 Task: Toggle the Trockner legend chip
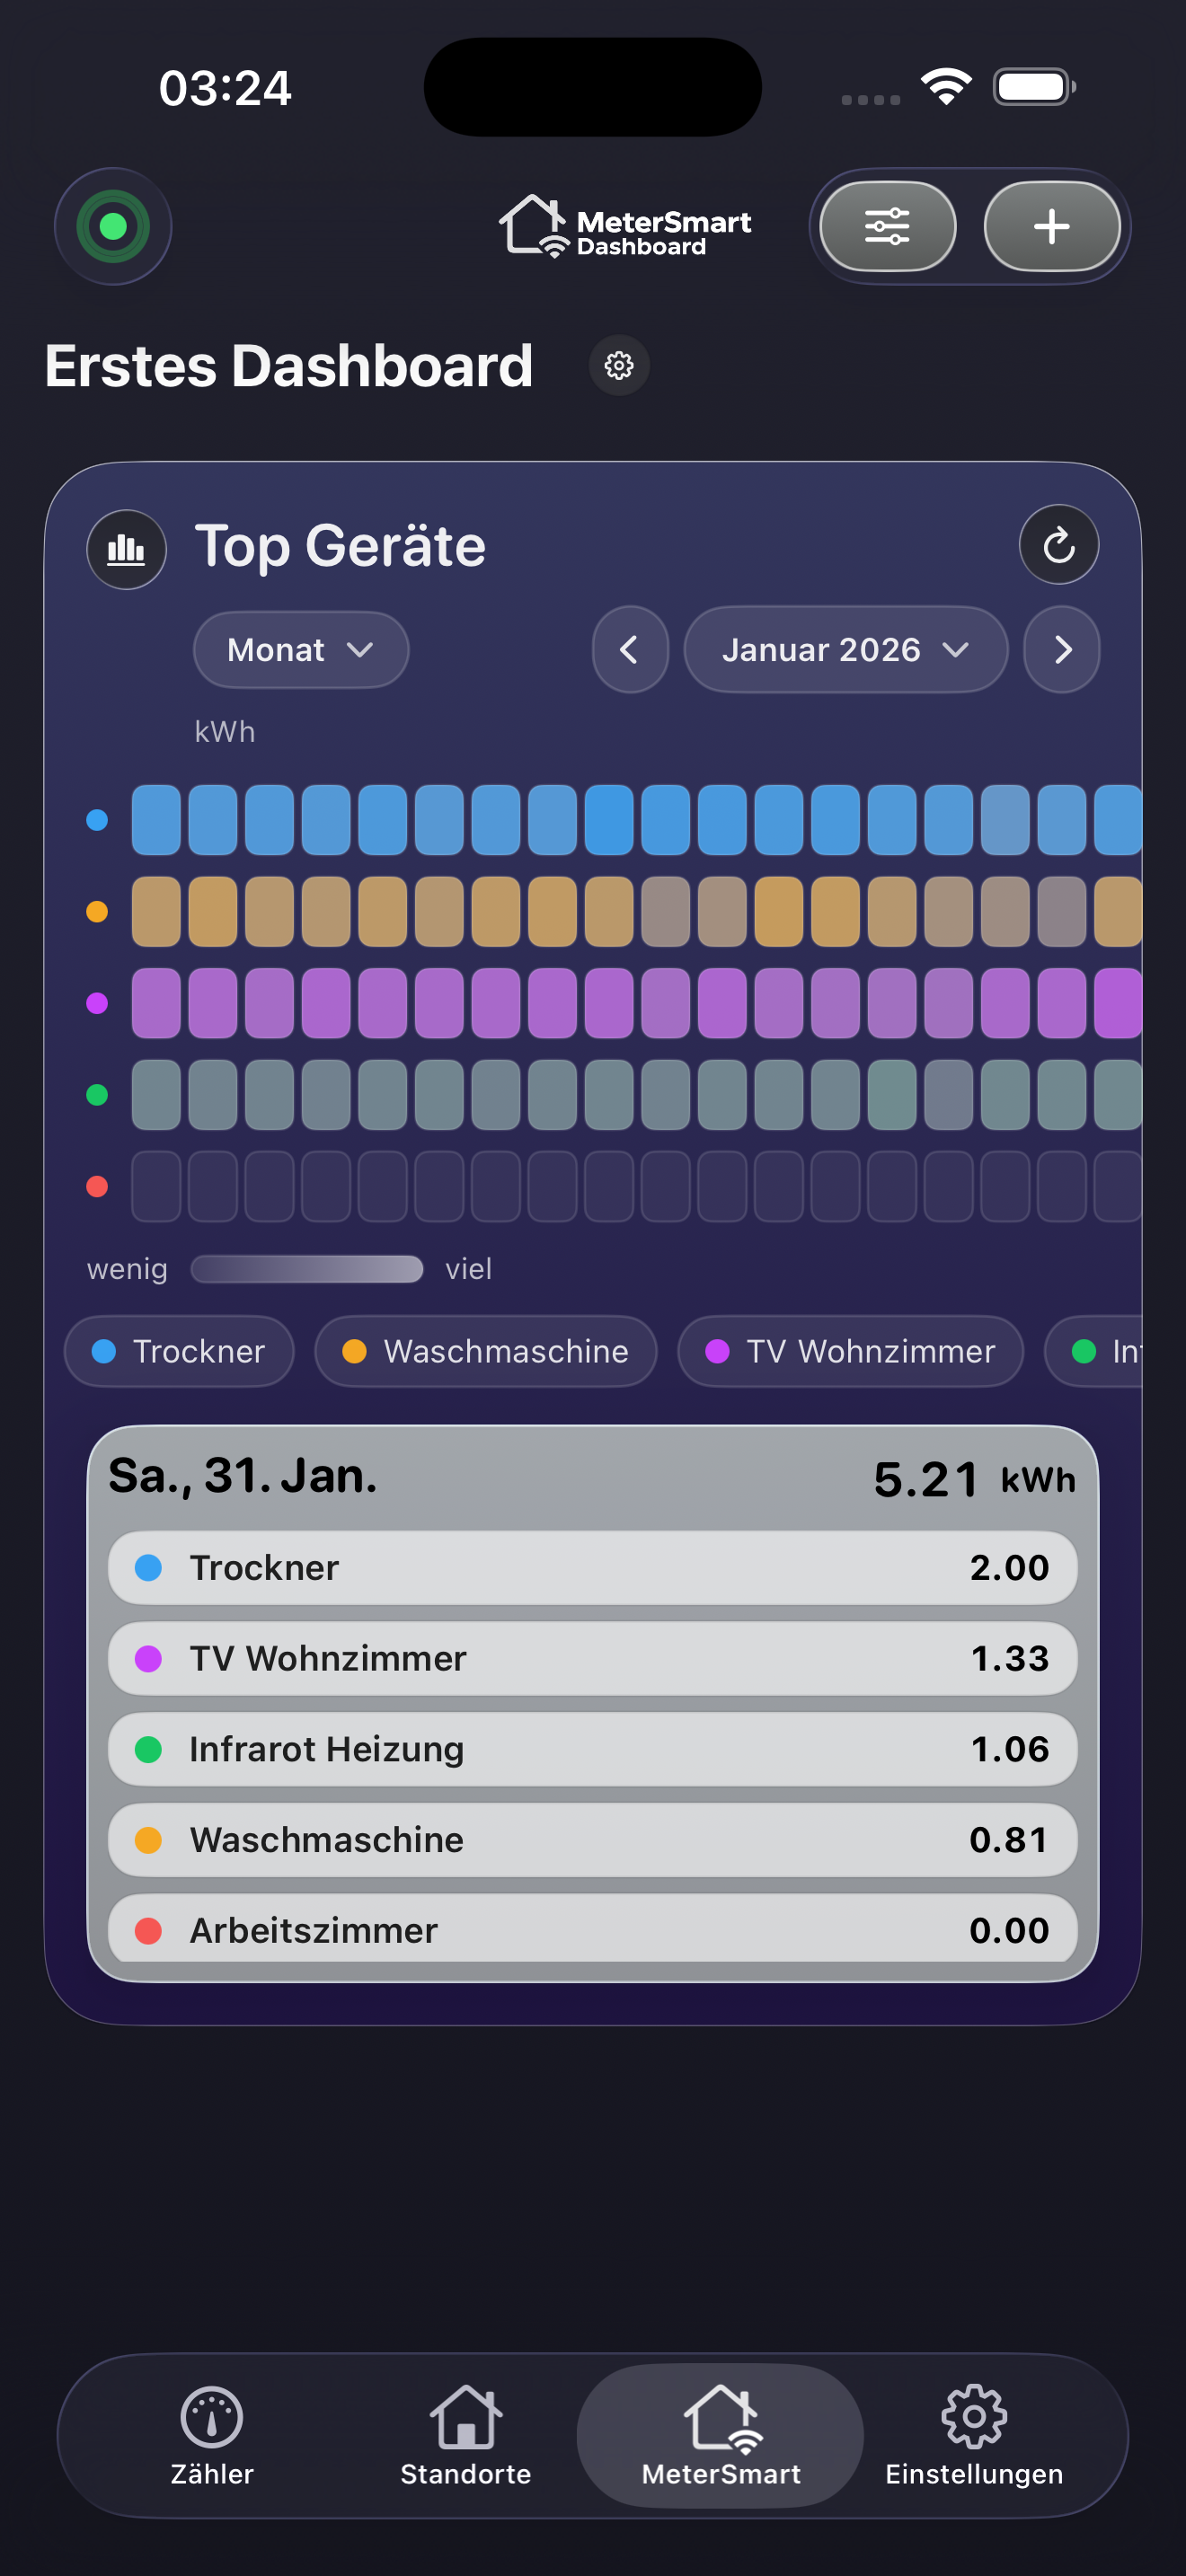[180, 1351]
